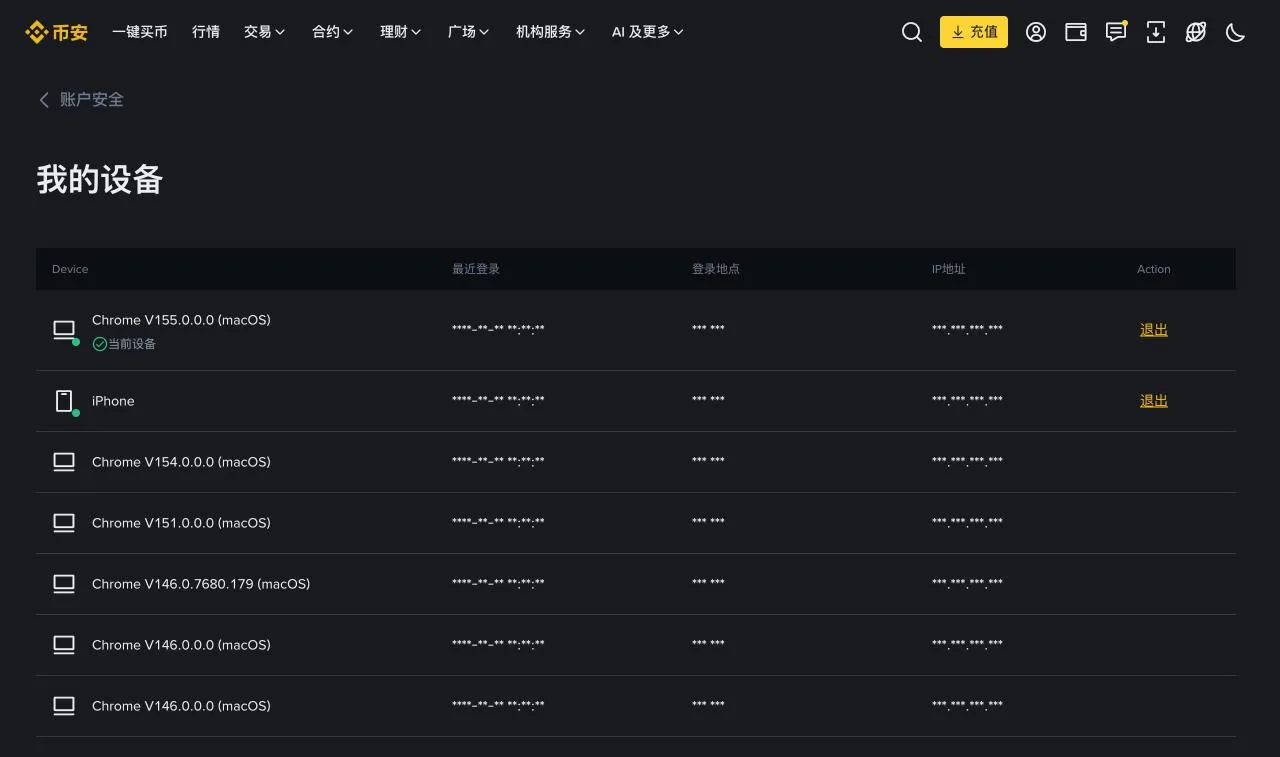Click the laptop icon for Chrome V155.0.0.0
Screen dimensions: 1280x757
tap(64, 329)
